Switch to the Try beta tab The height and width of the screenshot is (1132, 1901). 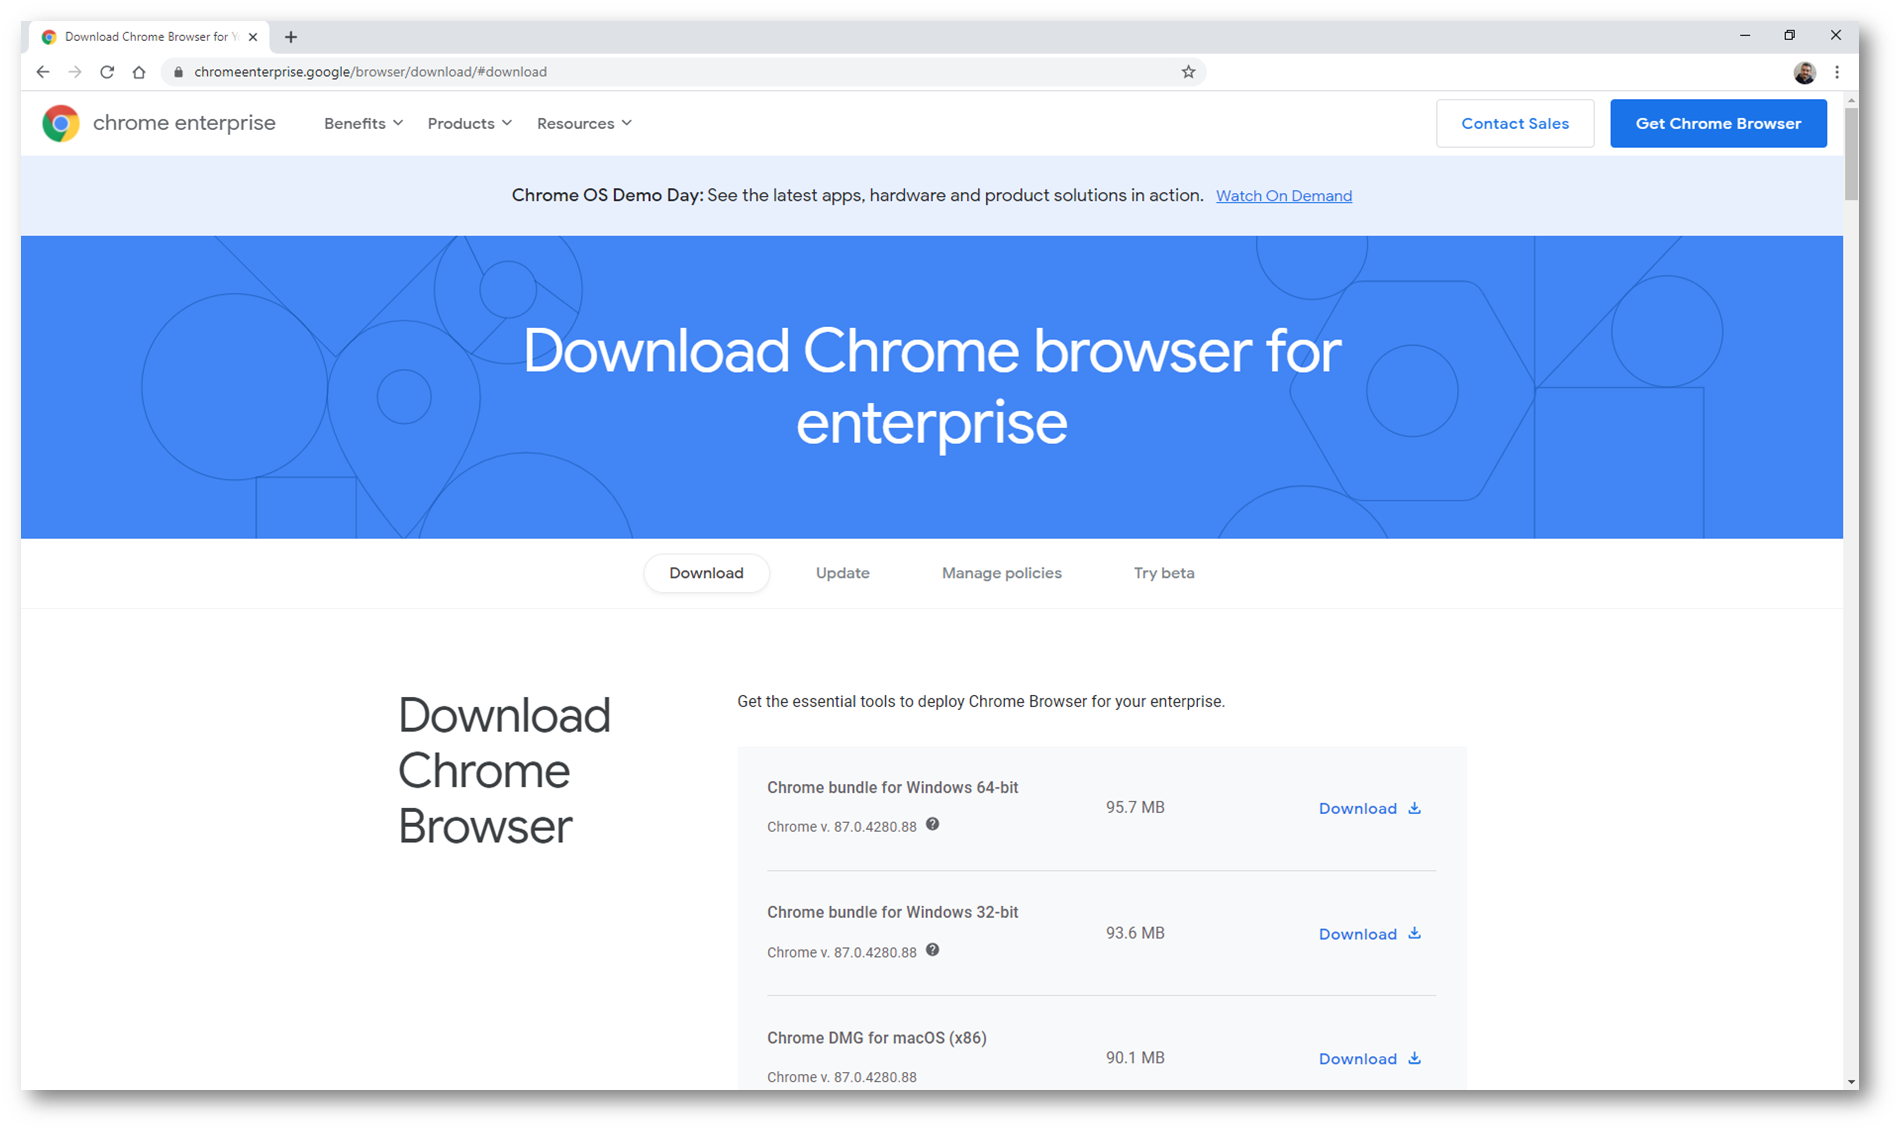[x=1164, y=573]
